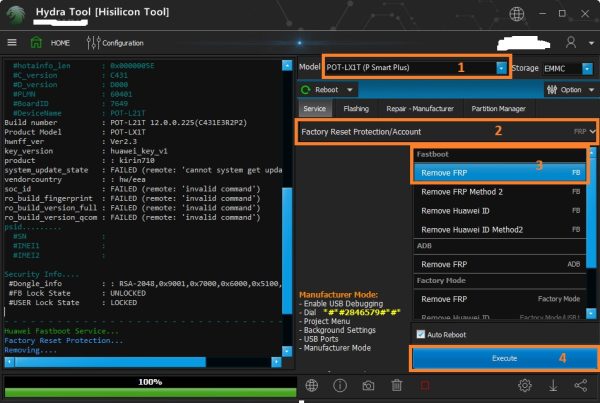This screenshot has height=403, width=600.
Task: Click the '#USER Lock State' log line
Action: pyautogui.click(x=73, y=303)
